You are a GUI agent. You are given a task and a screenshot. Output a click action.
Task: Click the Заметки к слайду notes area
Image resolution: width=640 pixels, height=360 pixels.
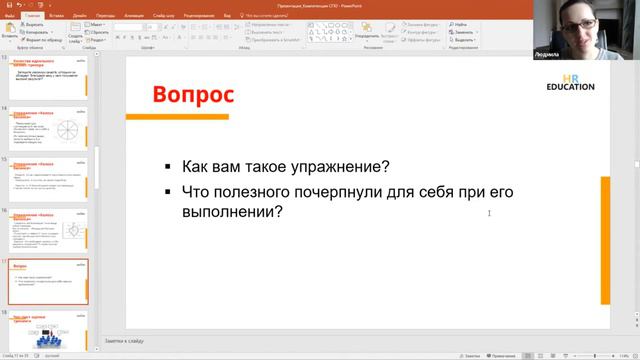(x=124, y=341)
